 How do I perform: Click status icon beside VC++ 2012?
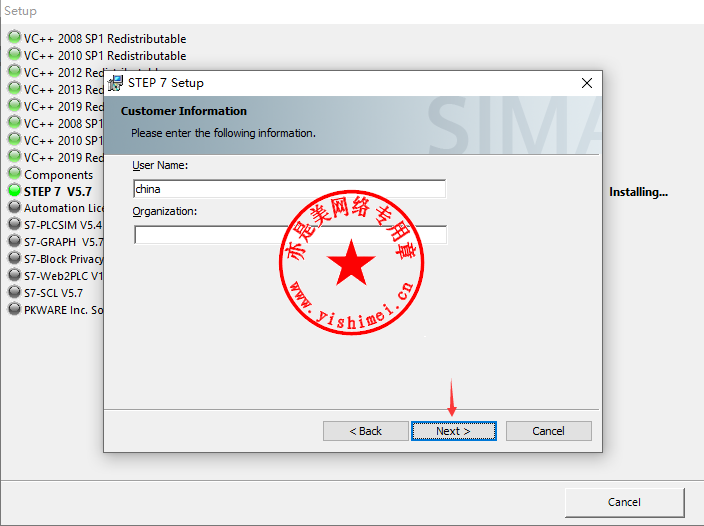pyautogui.click(x=14, y=71)
